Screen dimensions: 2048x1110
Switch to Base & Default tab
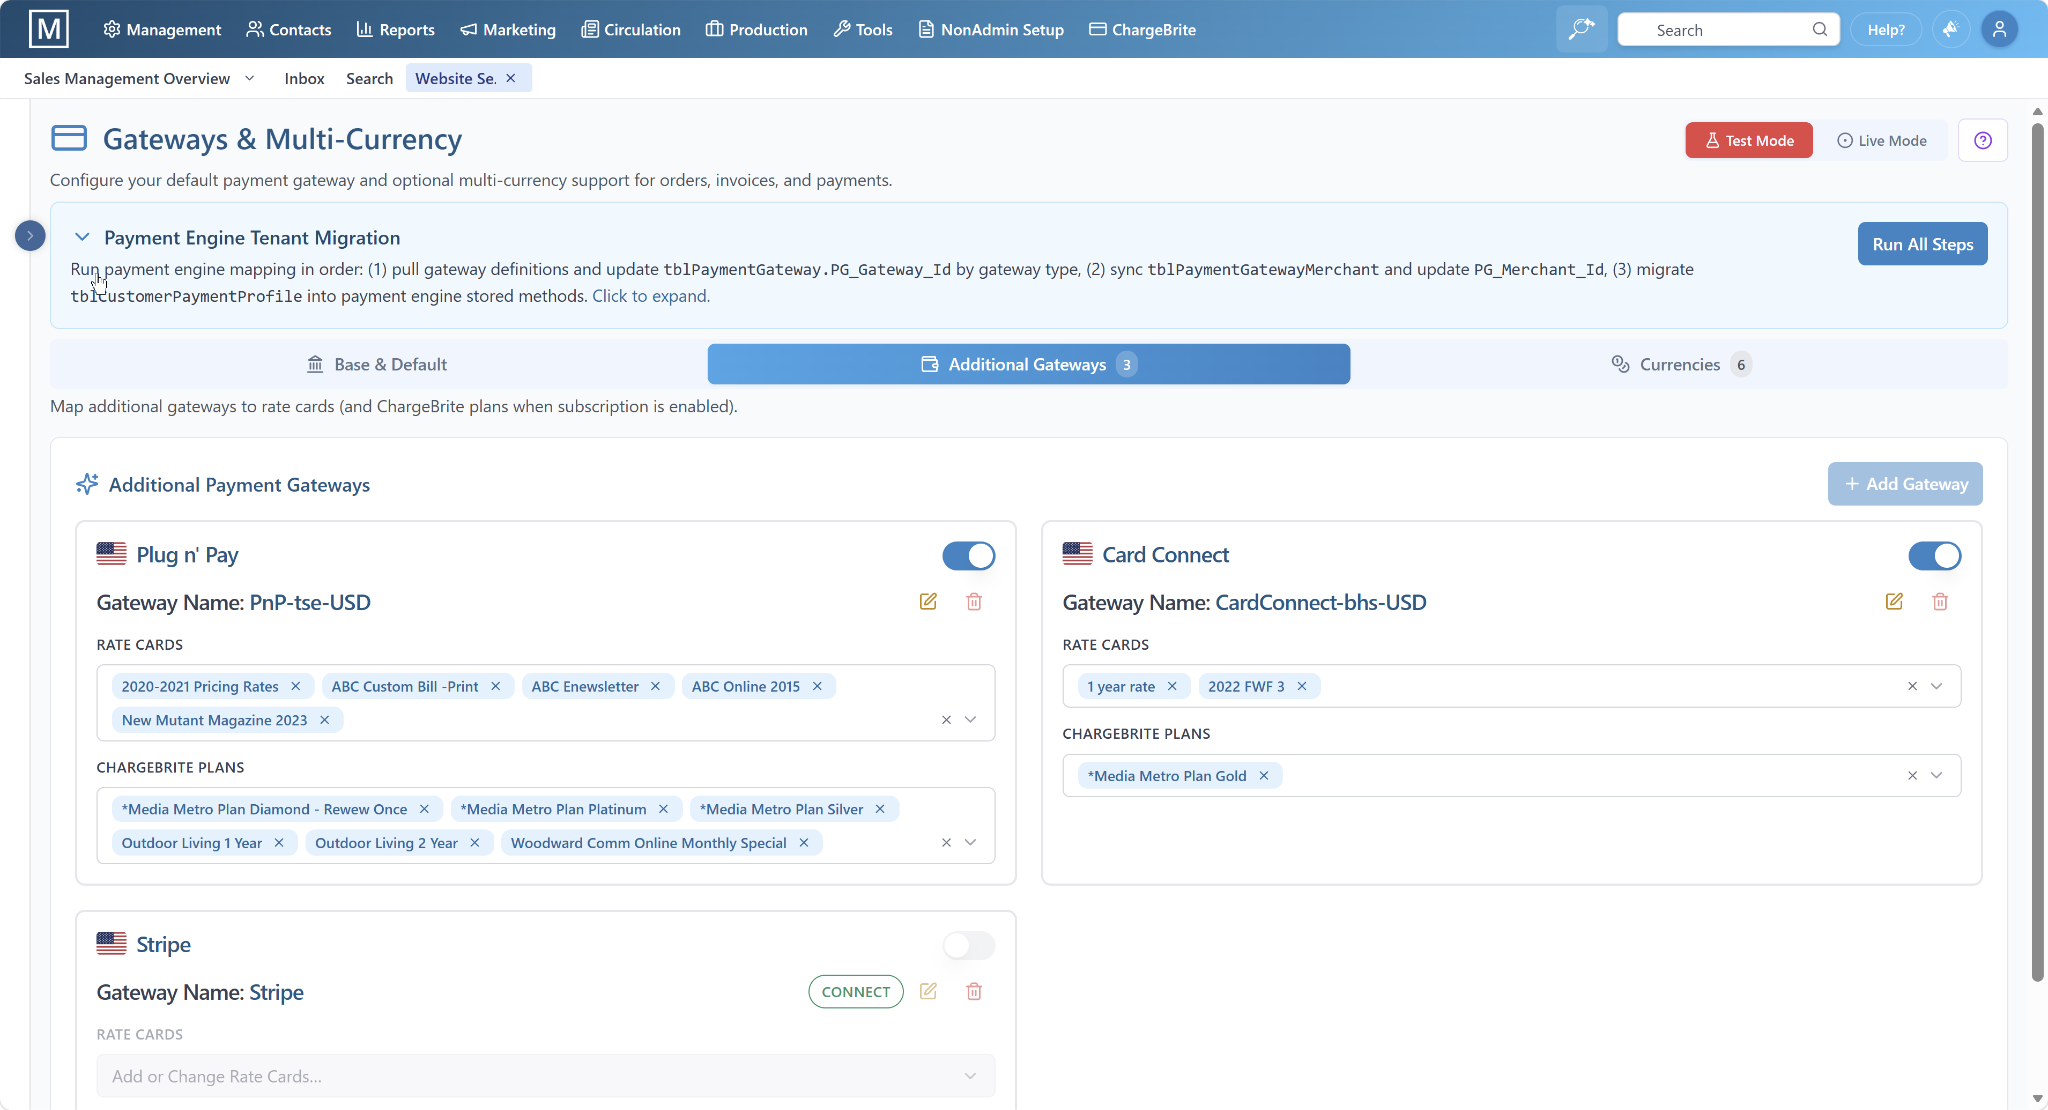tap(377, 364)
